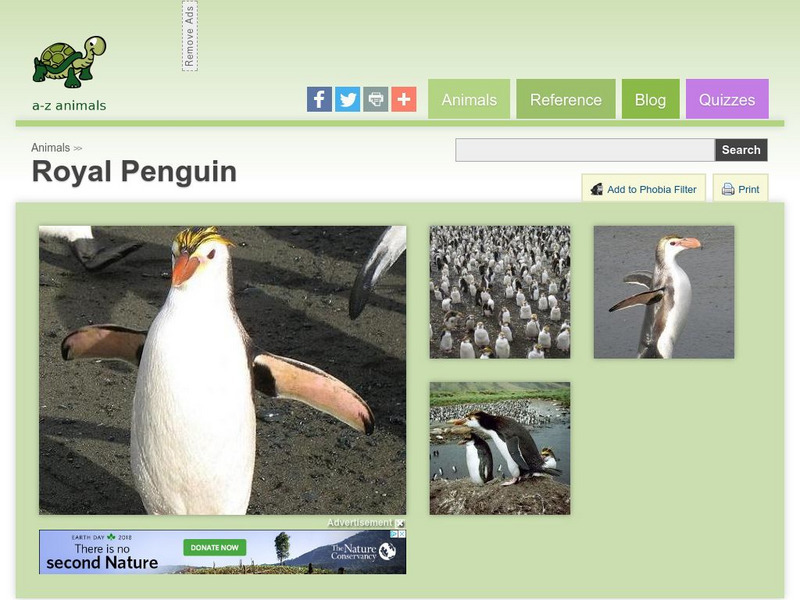The height and width of the screenshot is (600, 800).
Task: Share the article via Twitter
Action: [348, 97]
